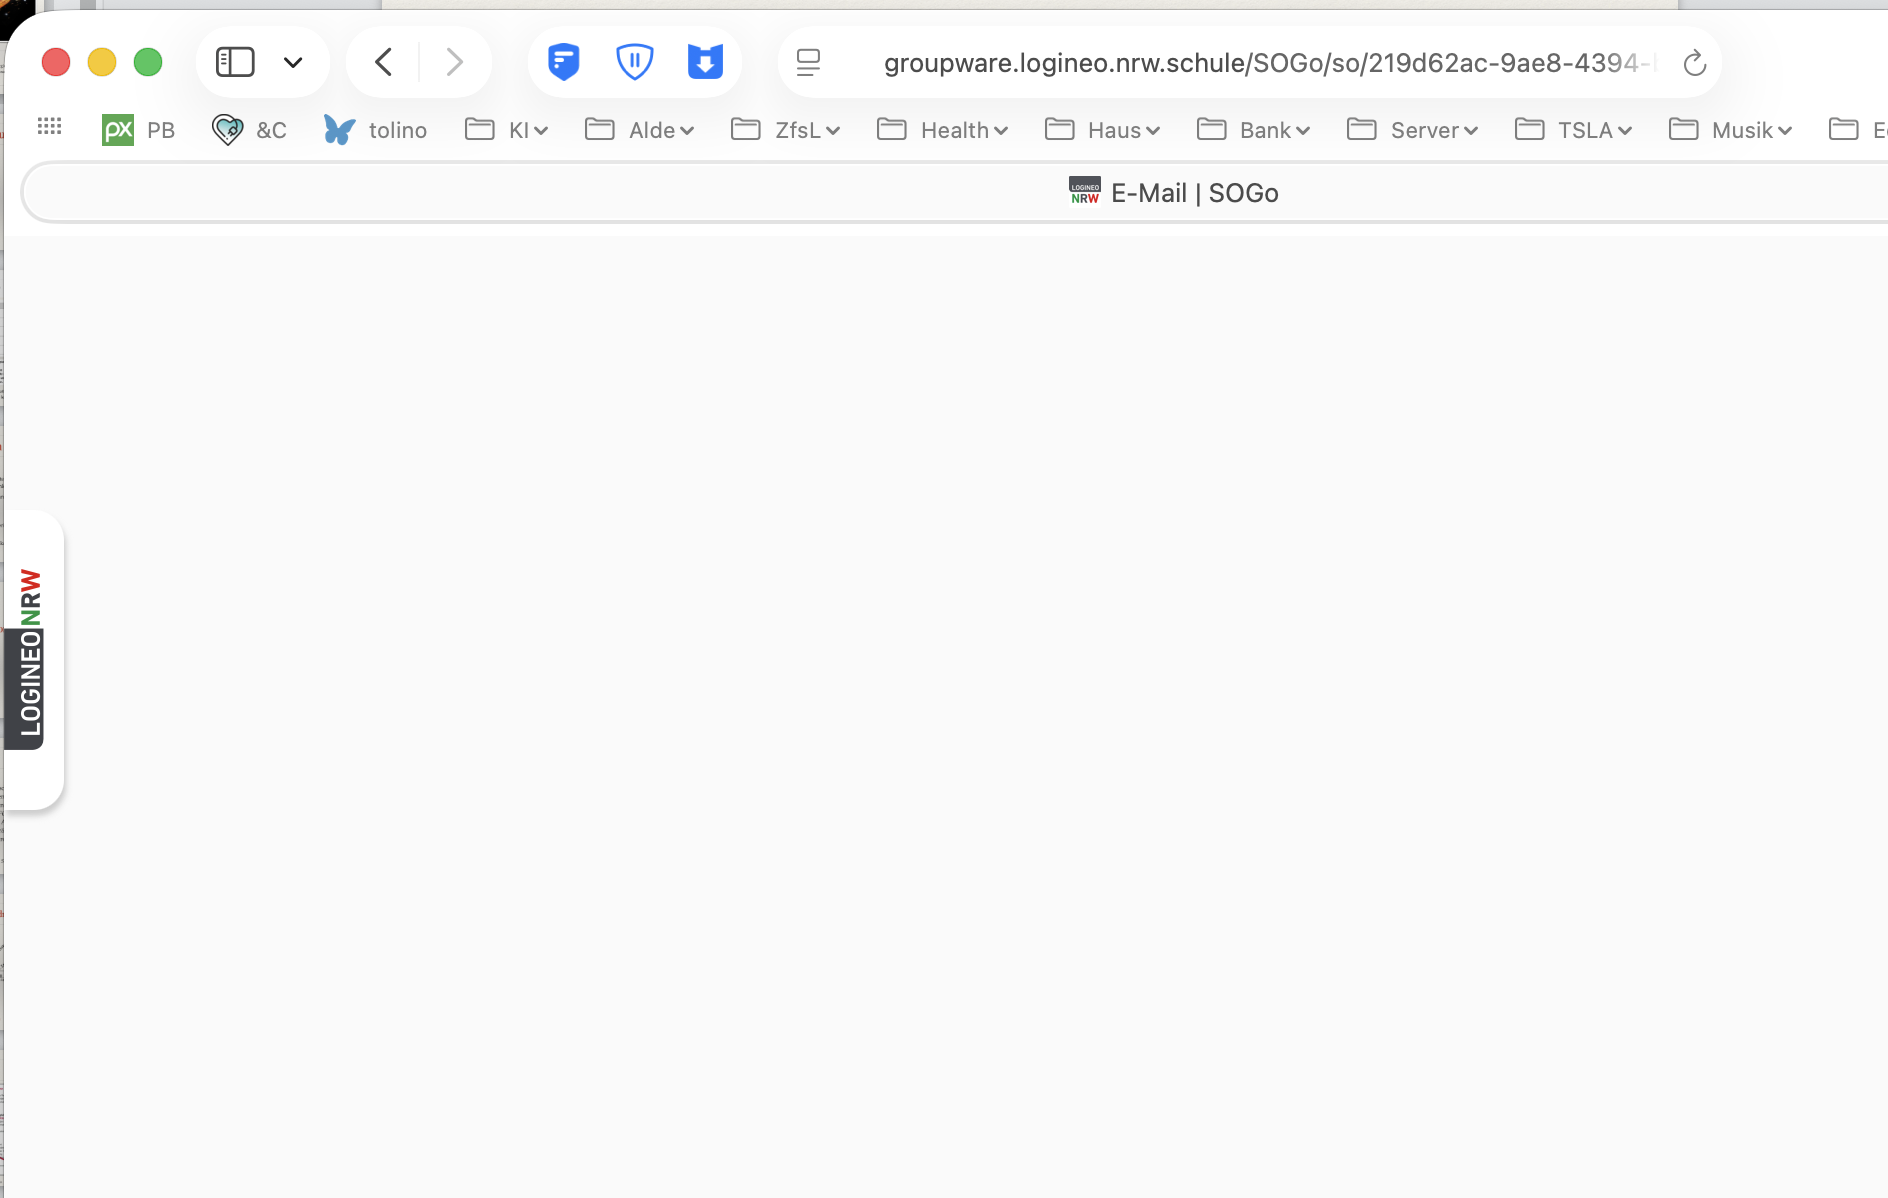Click the blue download extension icon

[x=705, y=62]
